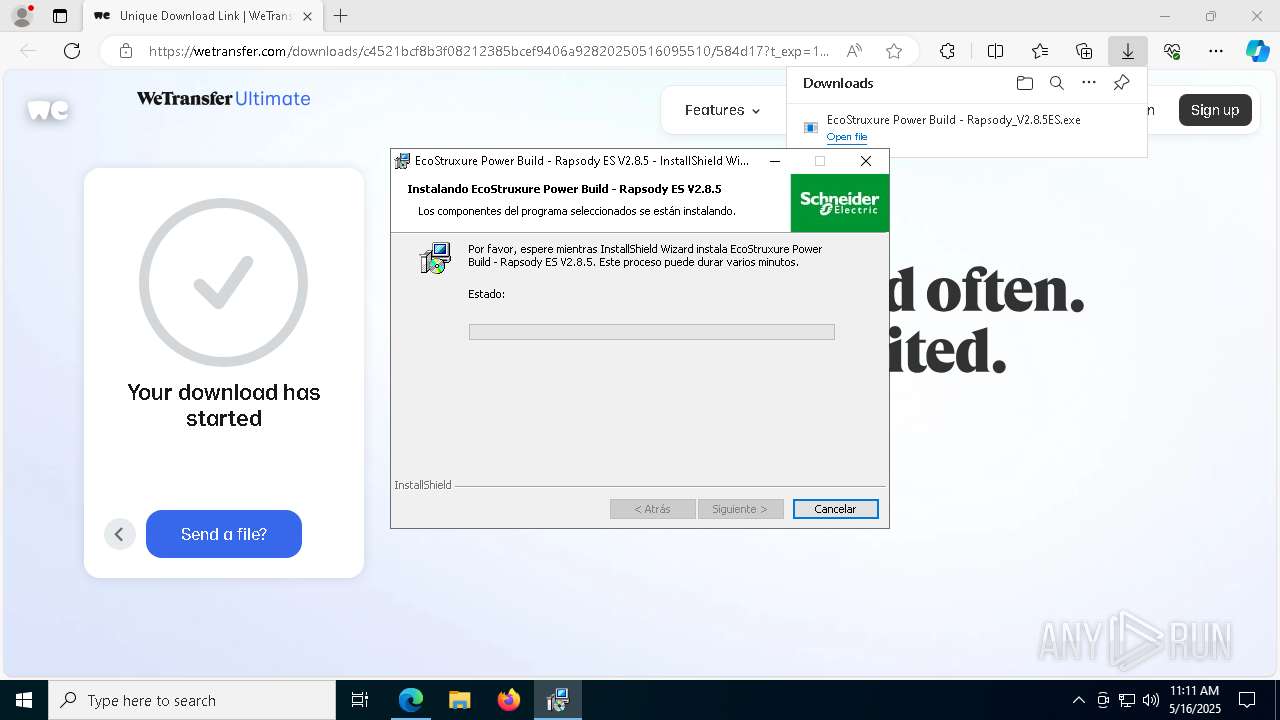The height and width of the screenshot is (720, 1280).
Task: Show hidden system tray icons
Action: (x=1078, y=700)
